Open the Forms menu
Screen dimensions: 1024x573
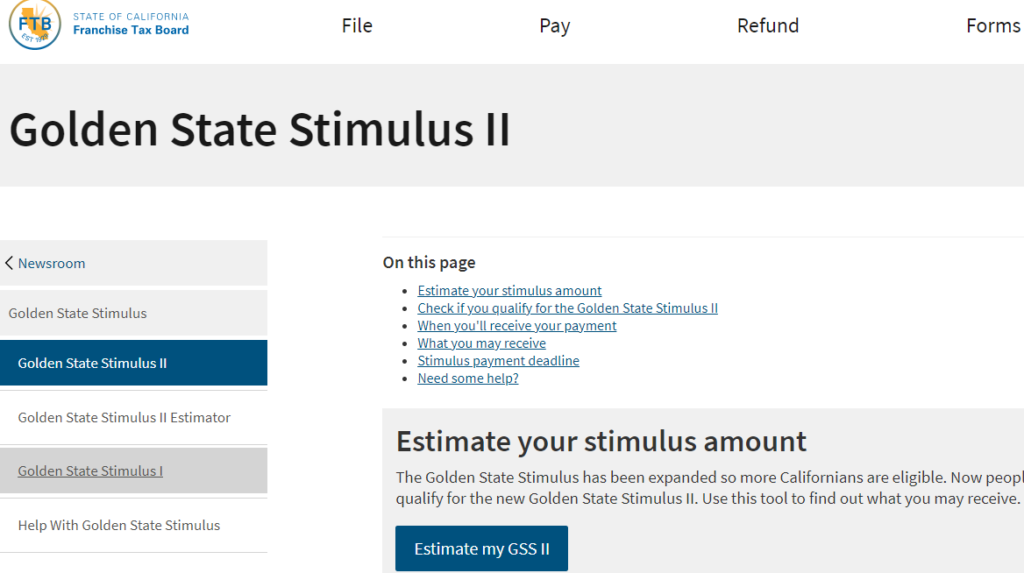992,26
